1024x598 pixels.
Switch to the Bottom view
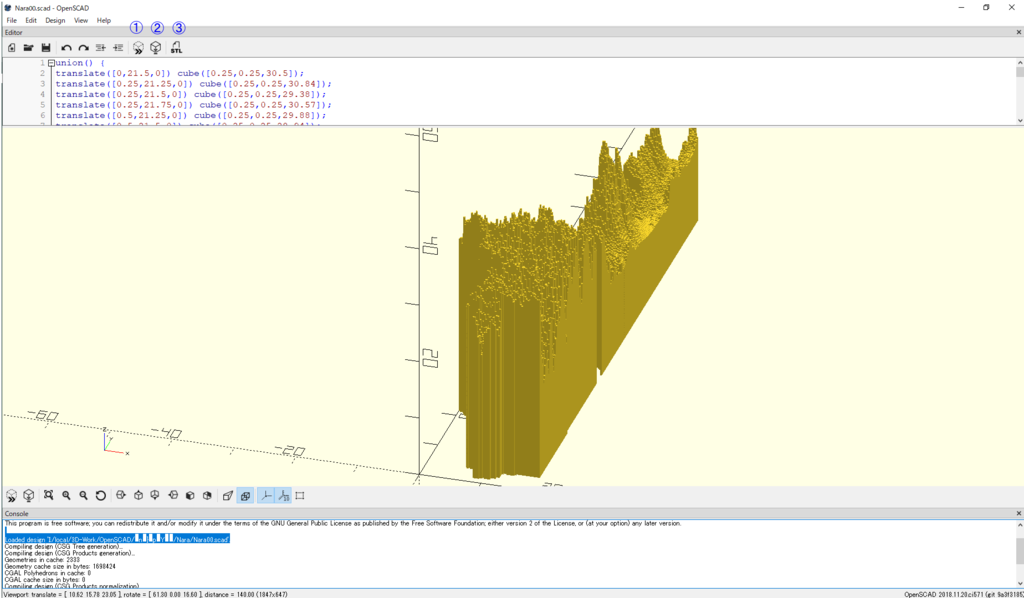[155, 496]
